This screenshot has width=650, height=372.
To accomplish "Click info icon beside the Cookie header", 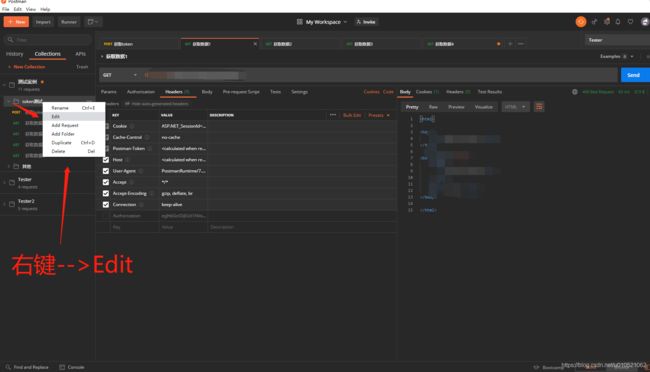I will coord(132,126).
